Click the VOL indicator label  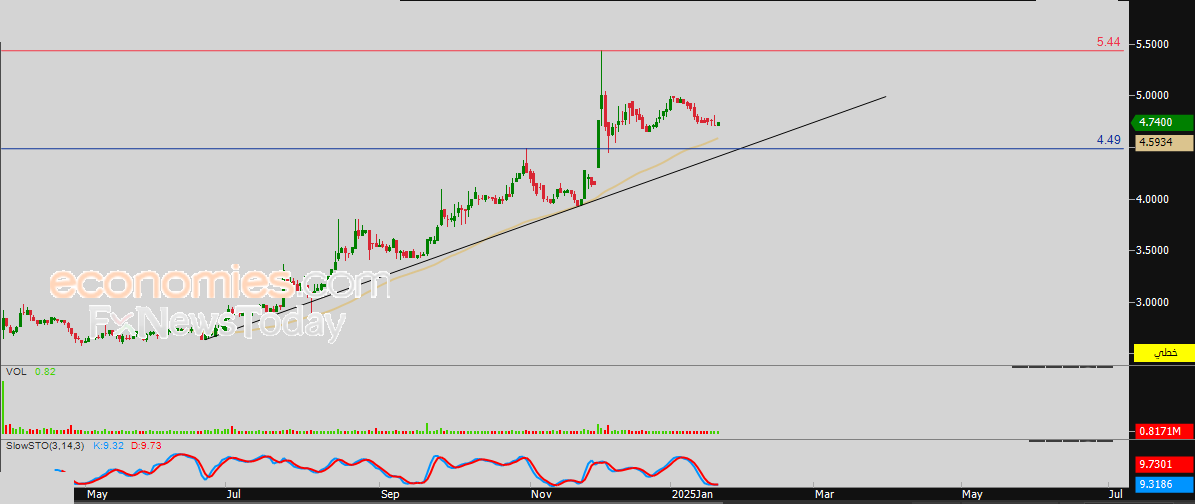click(x=16, y=371)
